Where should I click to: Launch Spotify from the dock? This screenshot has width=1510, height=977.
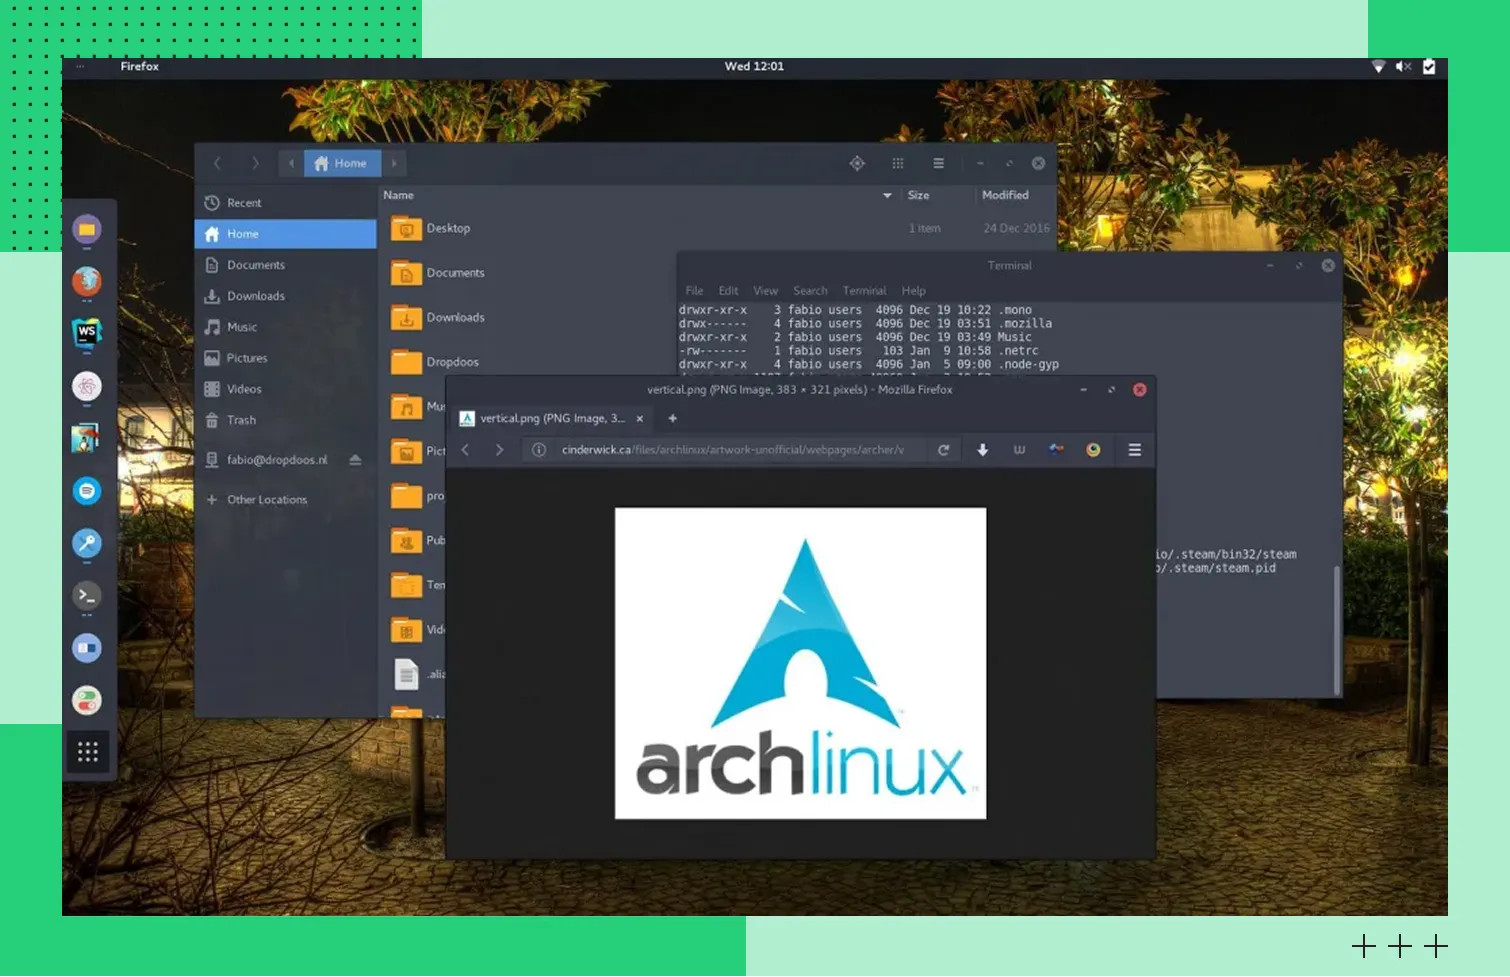87,491
